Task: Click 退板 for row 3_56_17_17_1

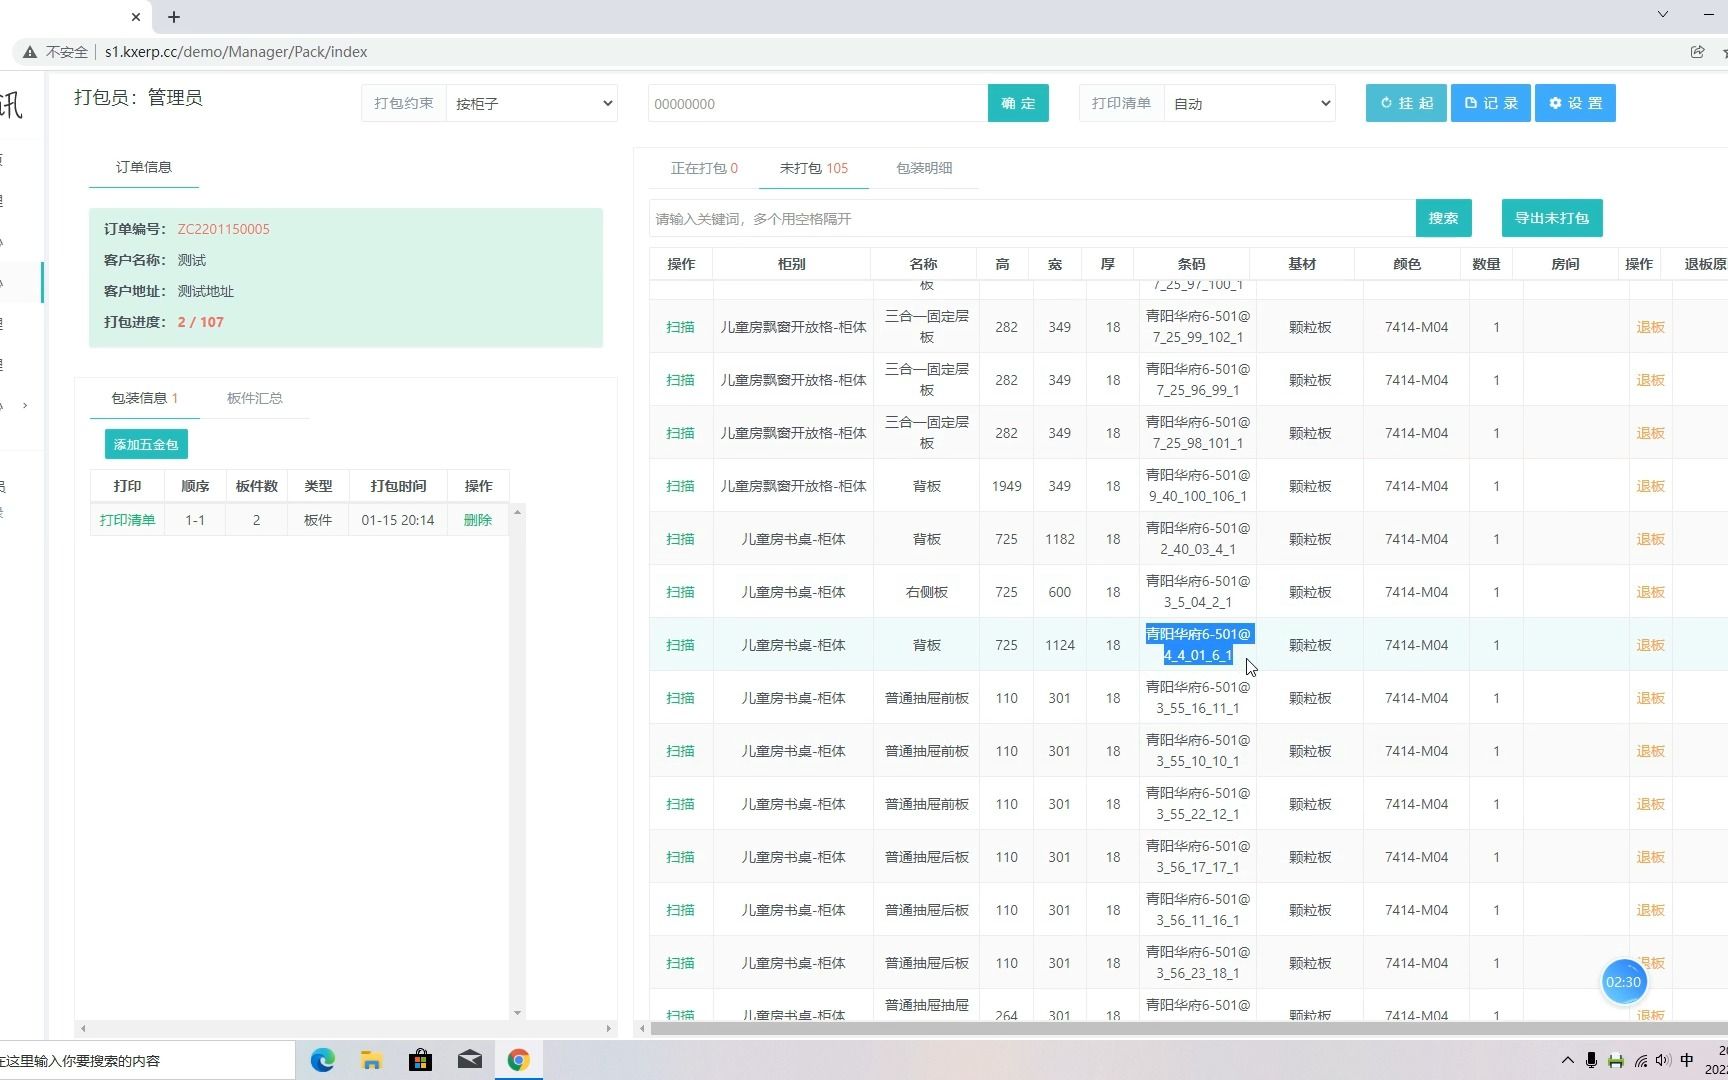Action: point(1650,857)
